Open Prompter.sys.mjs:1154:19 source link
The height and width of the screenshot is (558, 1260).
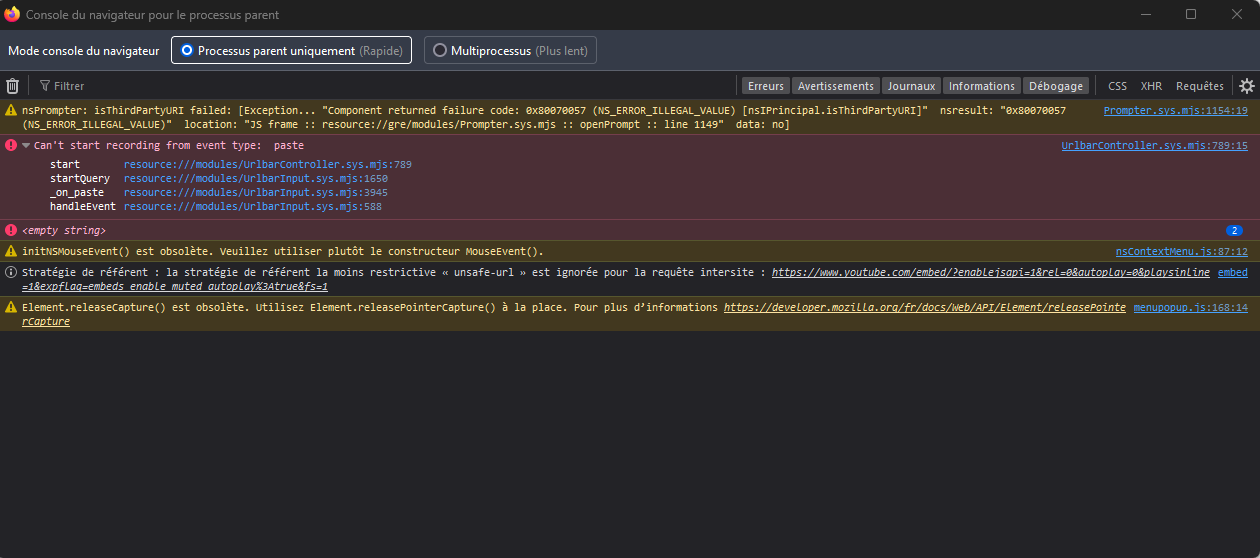point(1175,111)
